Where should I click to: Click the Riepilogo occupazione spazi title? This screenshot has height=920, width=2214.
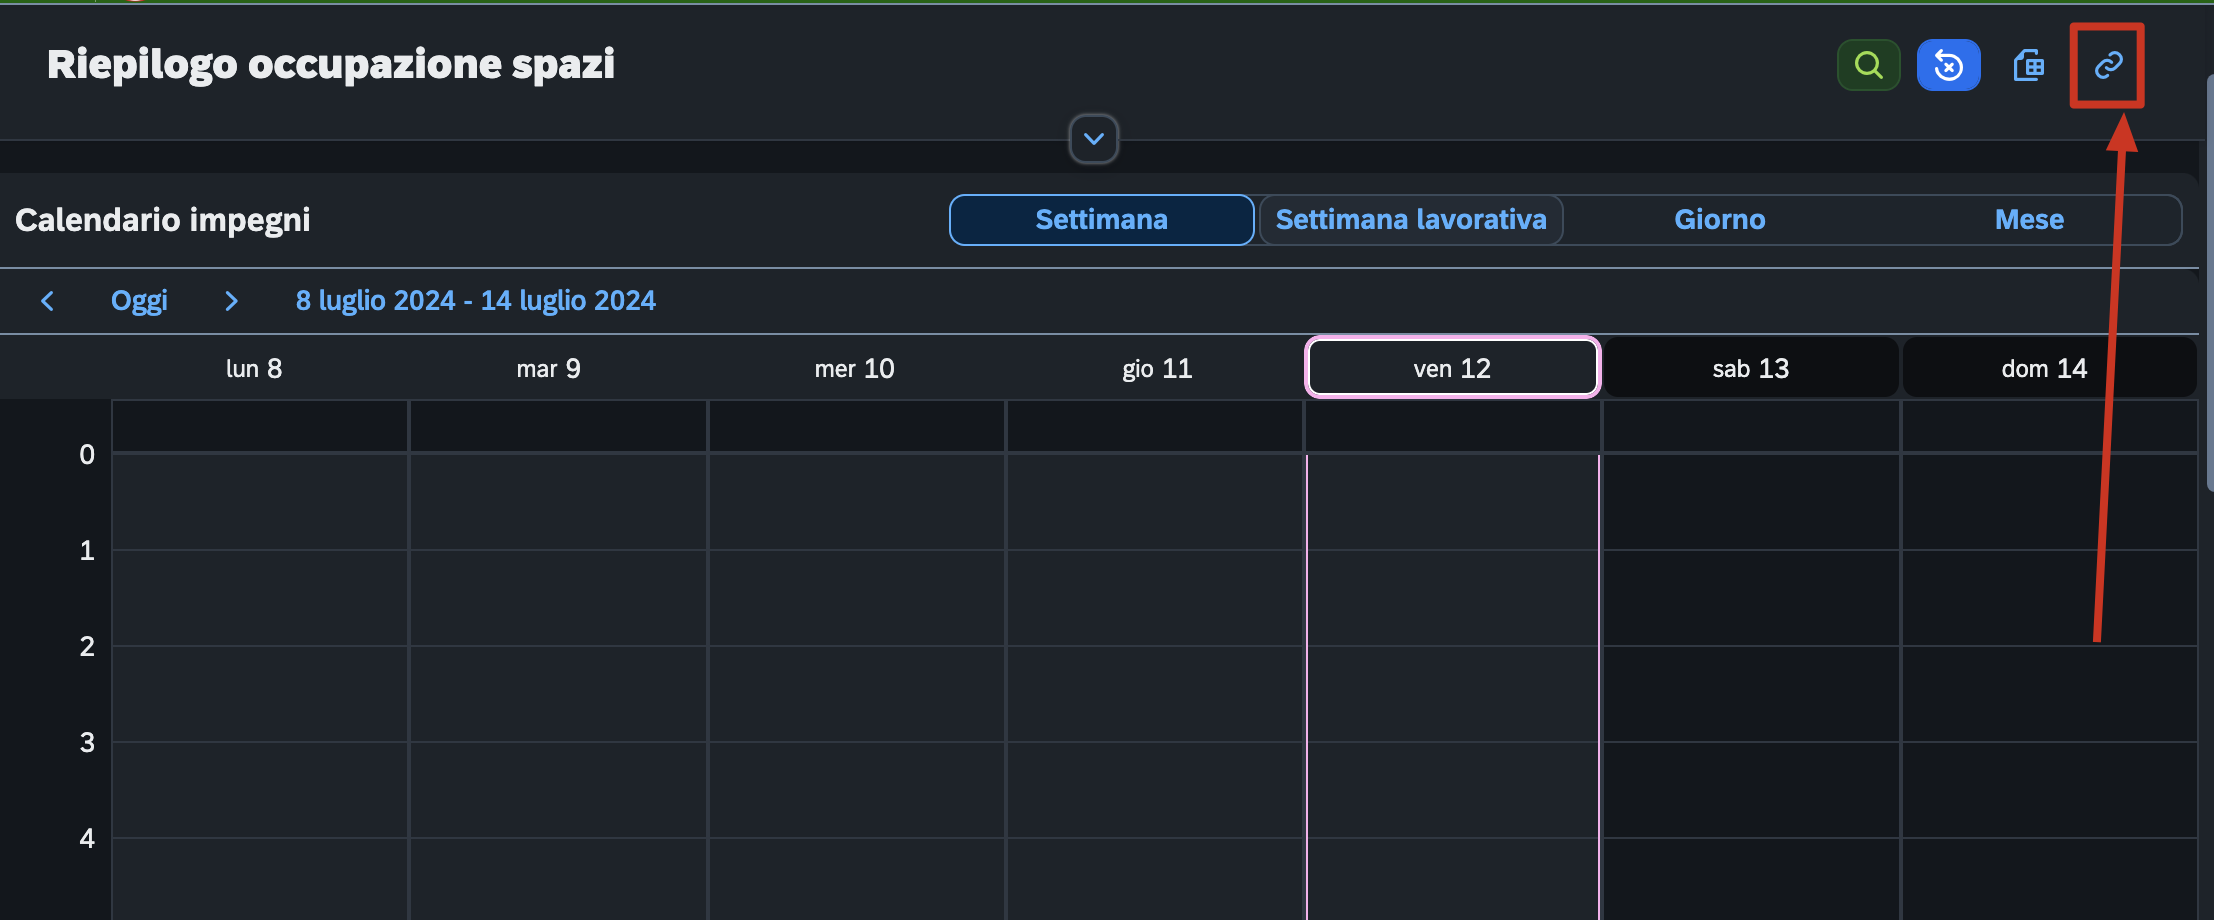click(x=331, y=65)
